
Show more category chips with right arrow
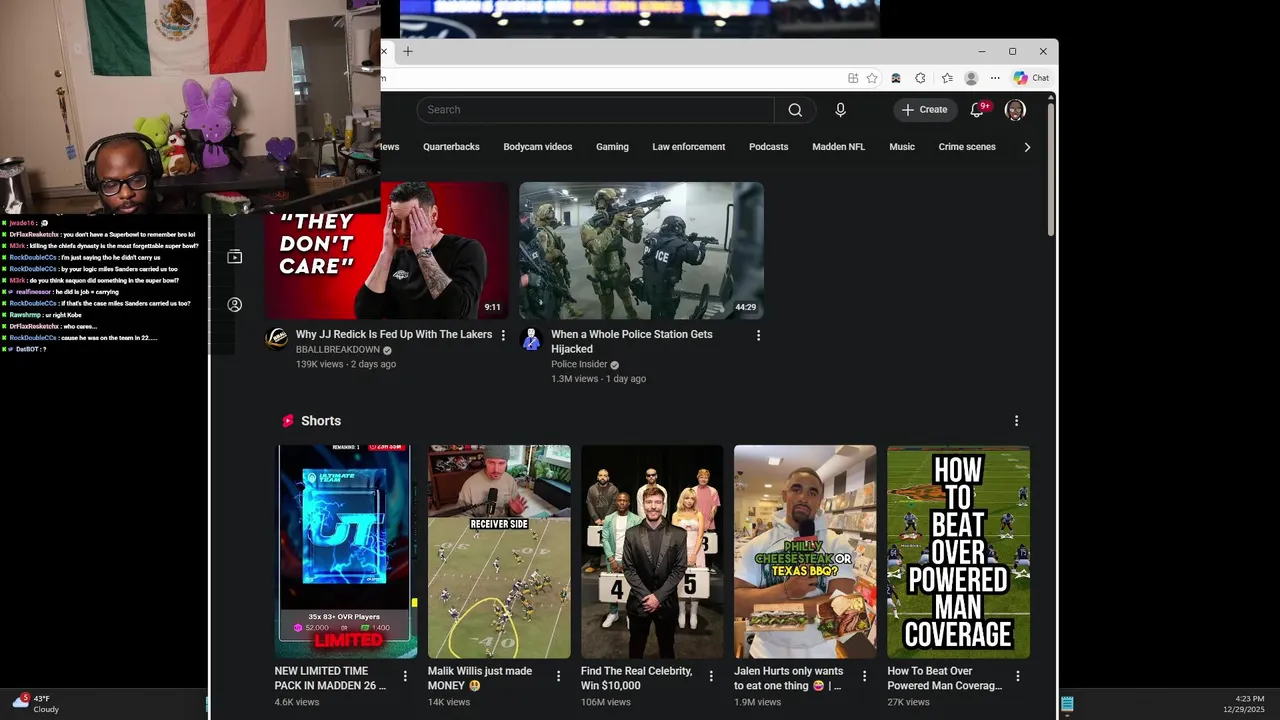coord(1027,147)
